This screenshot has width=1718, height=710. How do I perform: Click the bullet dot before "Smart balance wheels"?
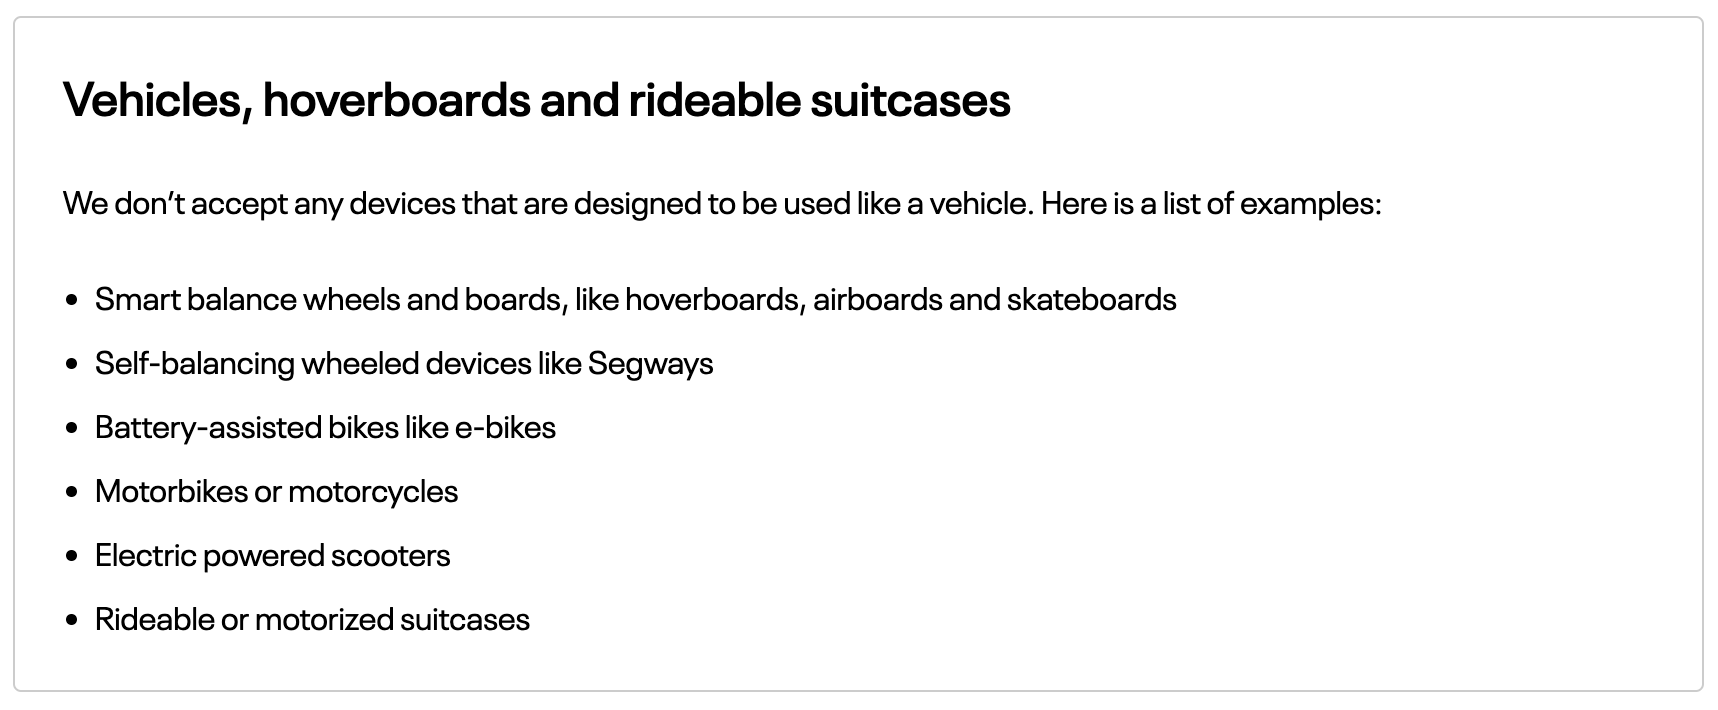coord(71,300)
